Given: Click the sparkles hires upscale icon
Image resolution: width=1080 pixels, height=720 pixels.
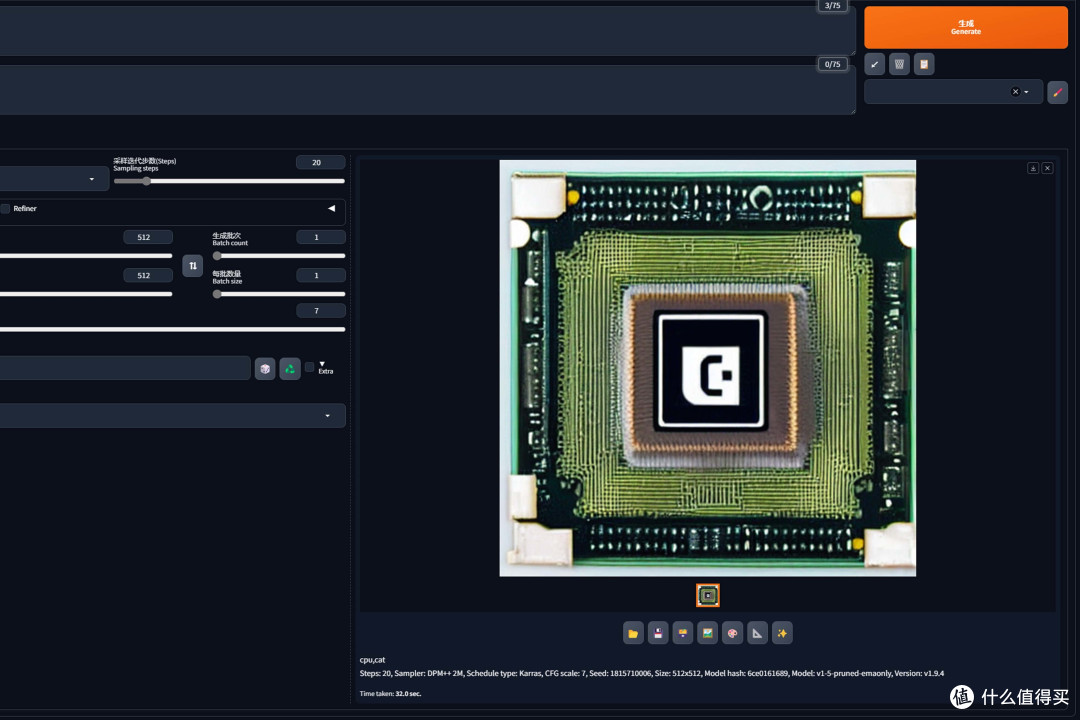Looking at the screenshot, I should (x=782, y=633).
